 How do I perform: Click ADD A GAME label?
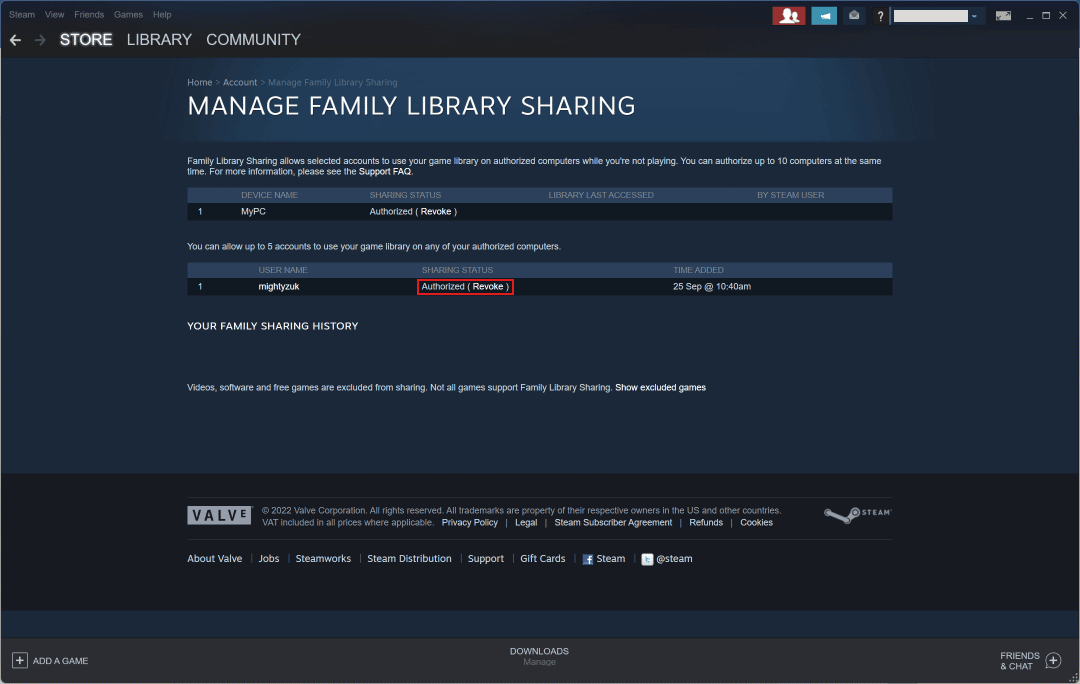(61, 661)
